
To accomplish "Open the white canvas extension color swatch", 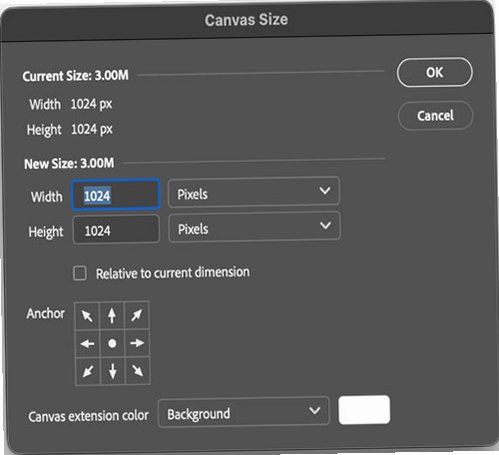I will (x=364, y=410).
